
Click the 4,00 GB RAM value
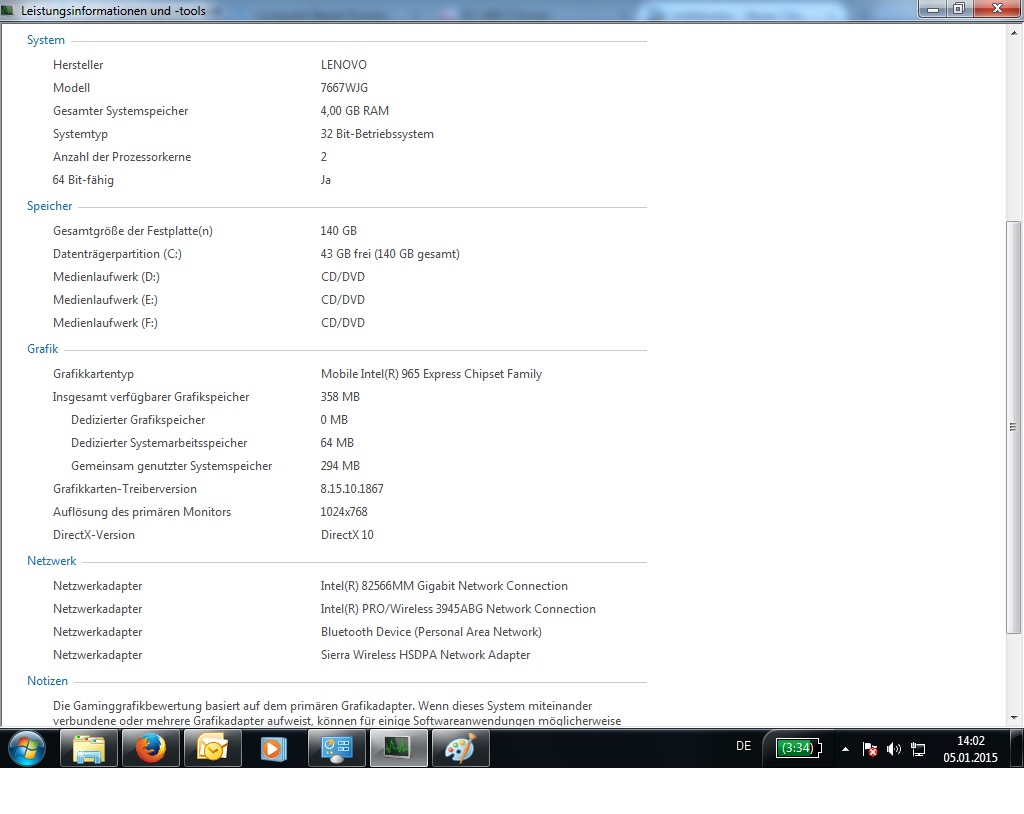pyautogui.click(x=355, y=111)
